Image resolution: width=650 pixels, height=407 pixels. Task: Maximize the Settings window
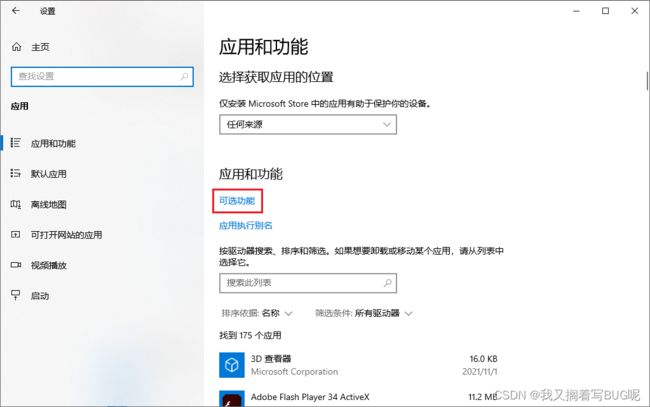(x=606, y=11)
